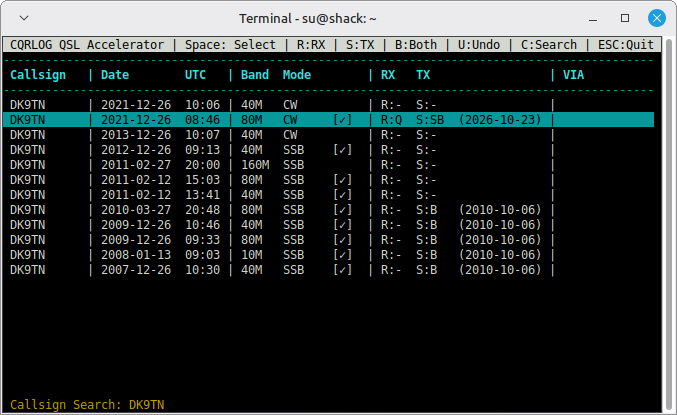Maximize the Terminal window
This screenshot has width=677, height=415.
coord(625,18)
